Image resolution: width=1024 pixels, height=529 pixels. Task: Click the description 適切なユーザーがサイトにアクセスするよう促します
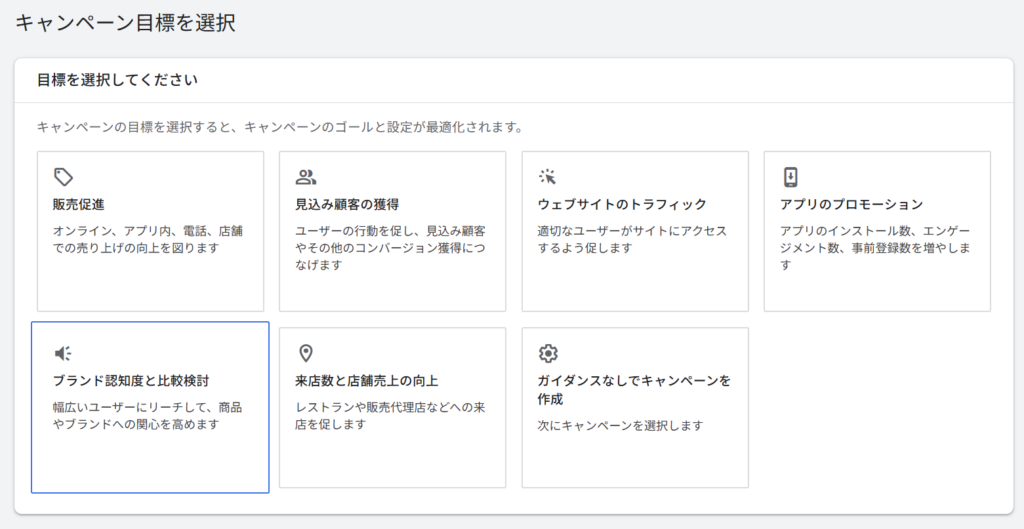(x=632, y=239)
